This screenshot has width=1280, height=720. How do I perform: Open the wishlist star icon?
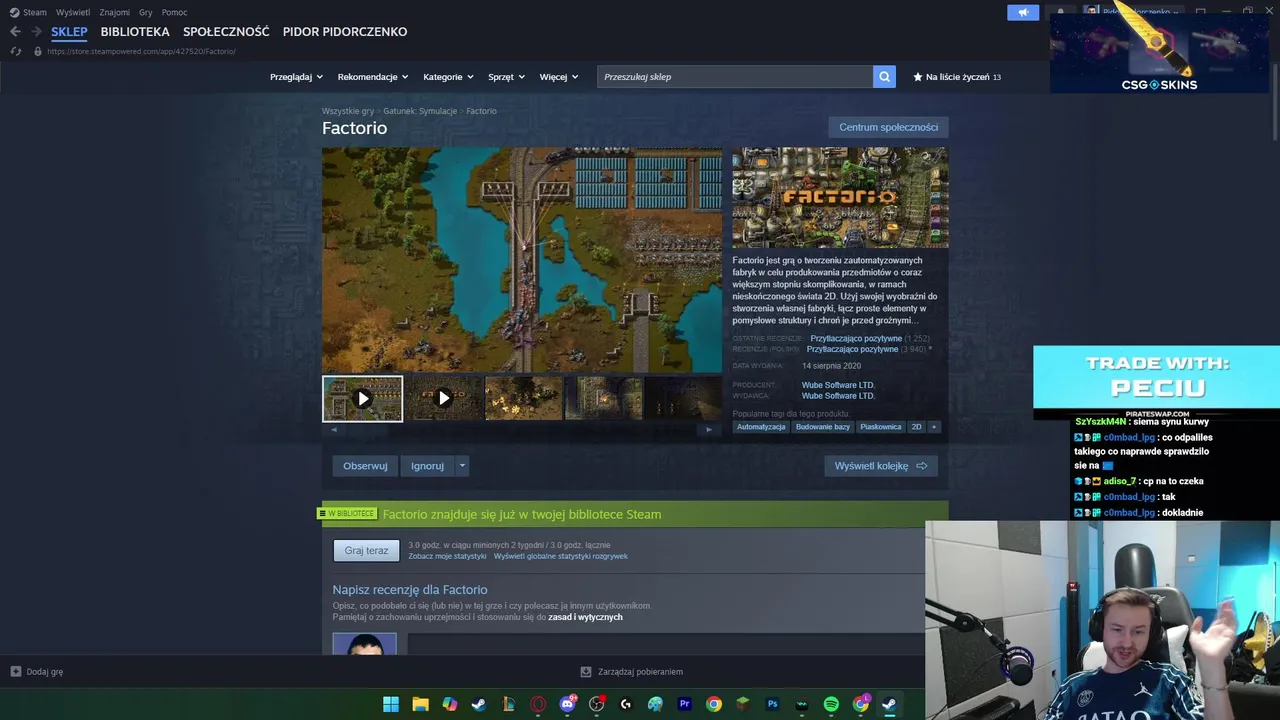(918, 77)
